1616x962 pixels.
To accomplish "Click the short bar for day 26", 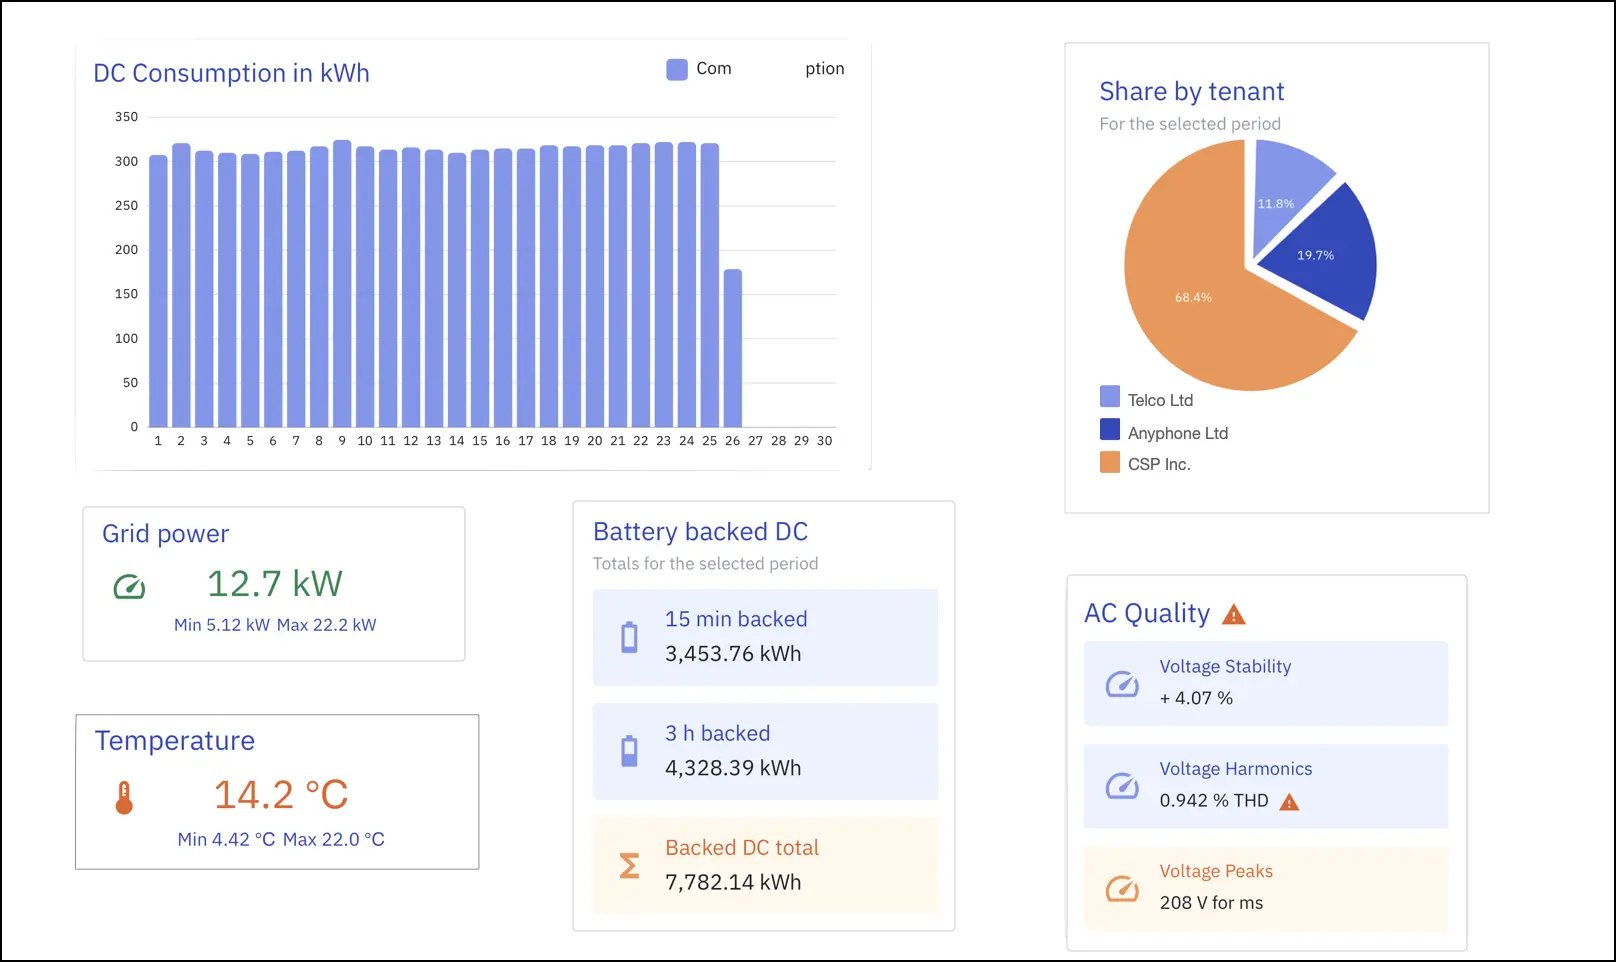I will 732,348.
